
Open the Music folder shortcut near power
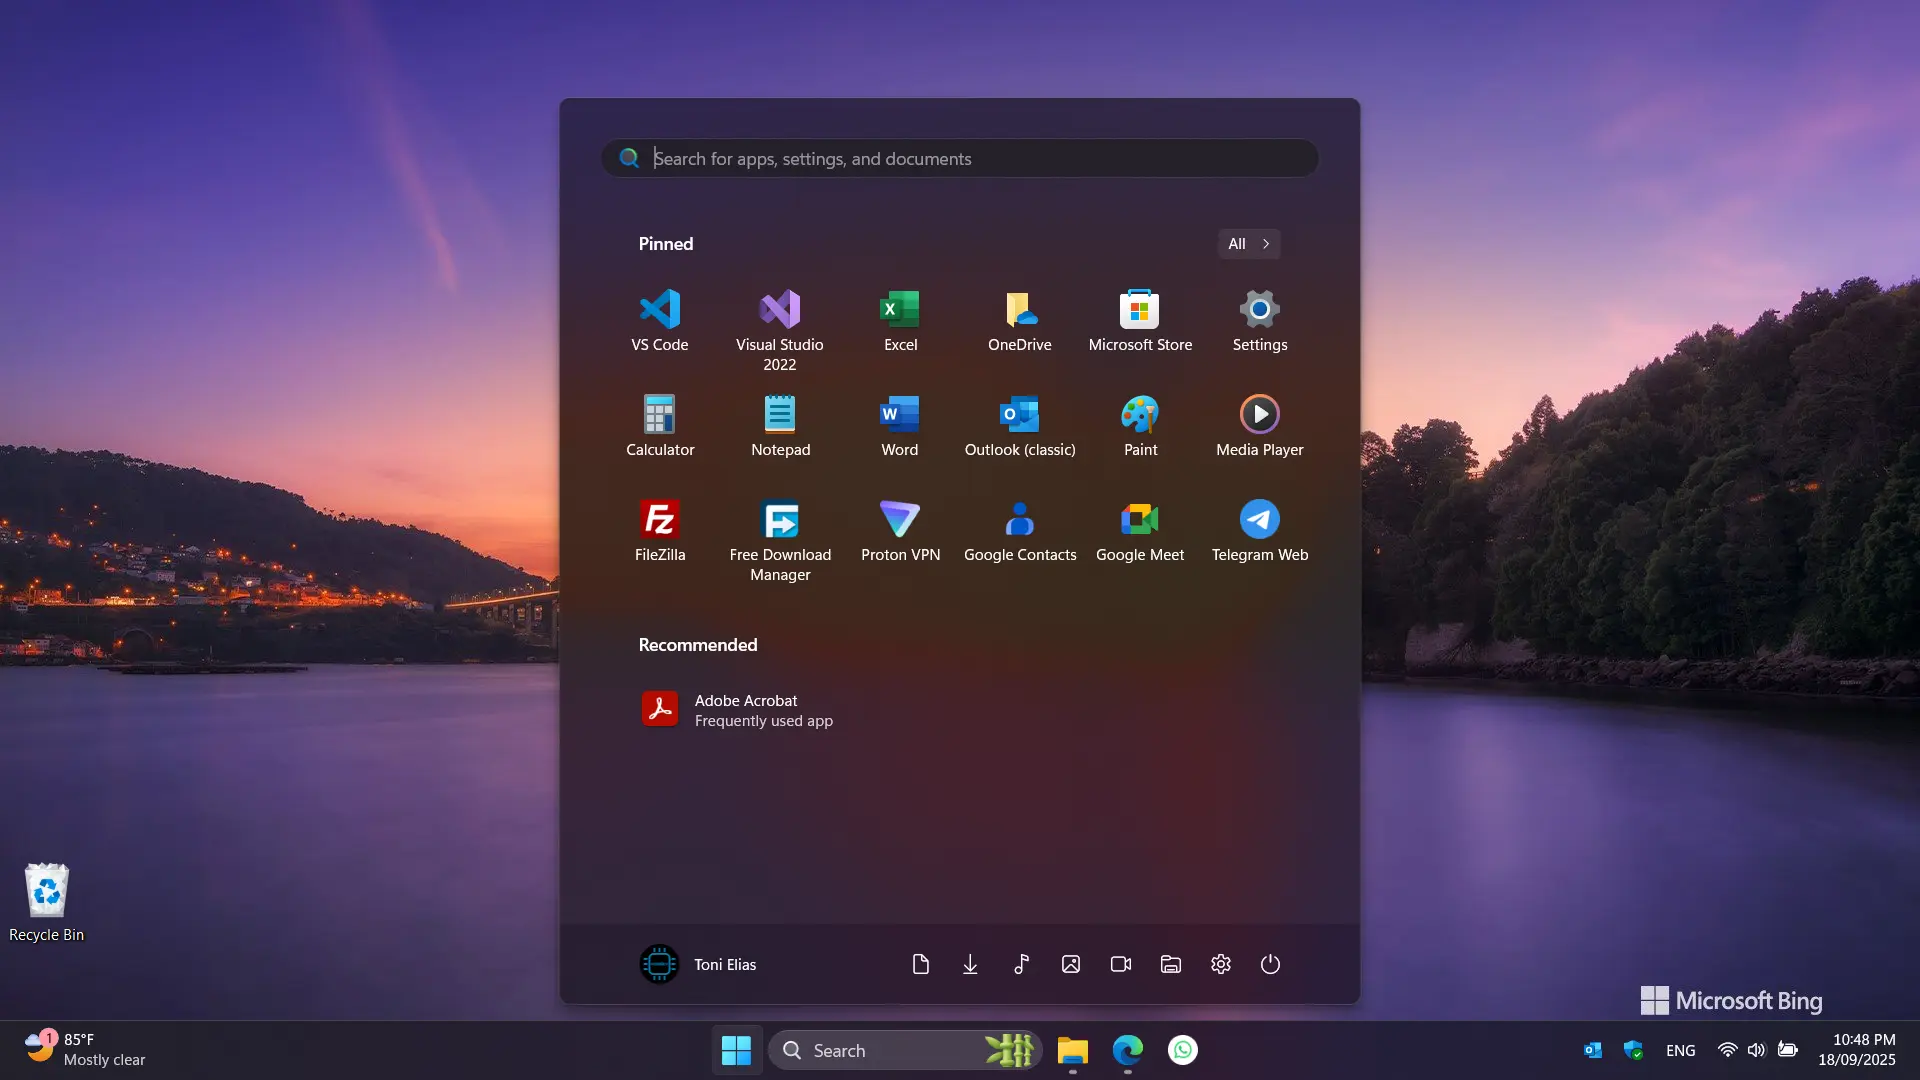click(x=1020, y=964)
